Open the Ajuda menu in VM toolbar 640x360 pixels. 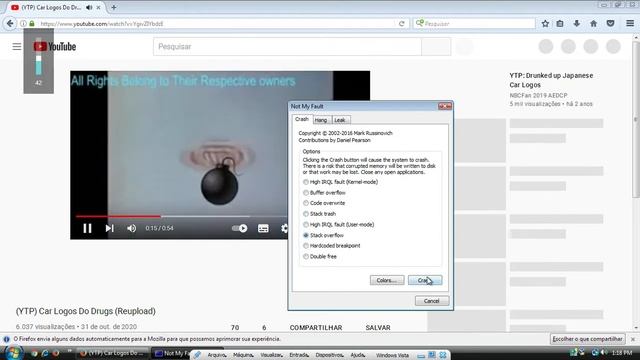point(358,355)
